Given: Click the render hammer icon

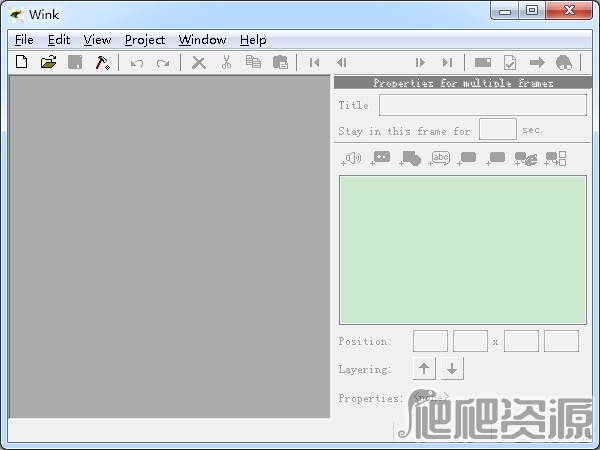Looking at the screenshot, I should [102, 62].
